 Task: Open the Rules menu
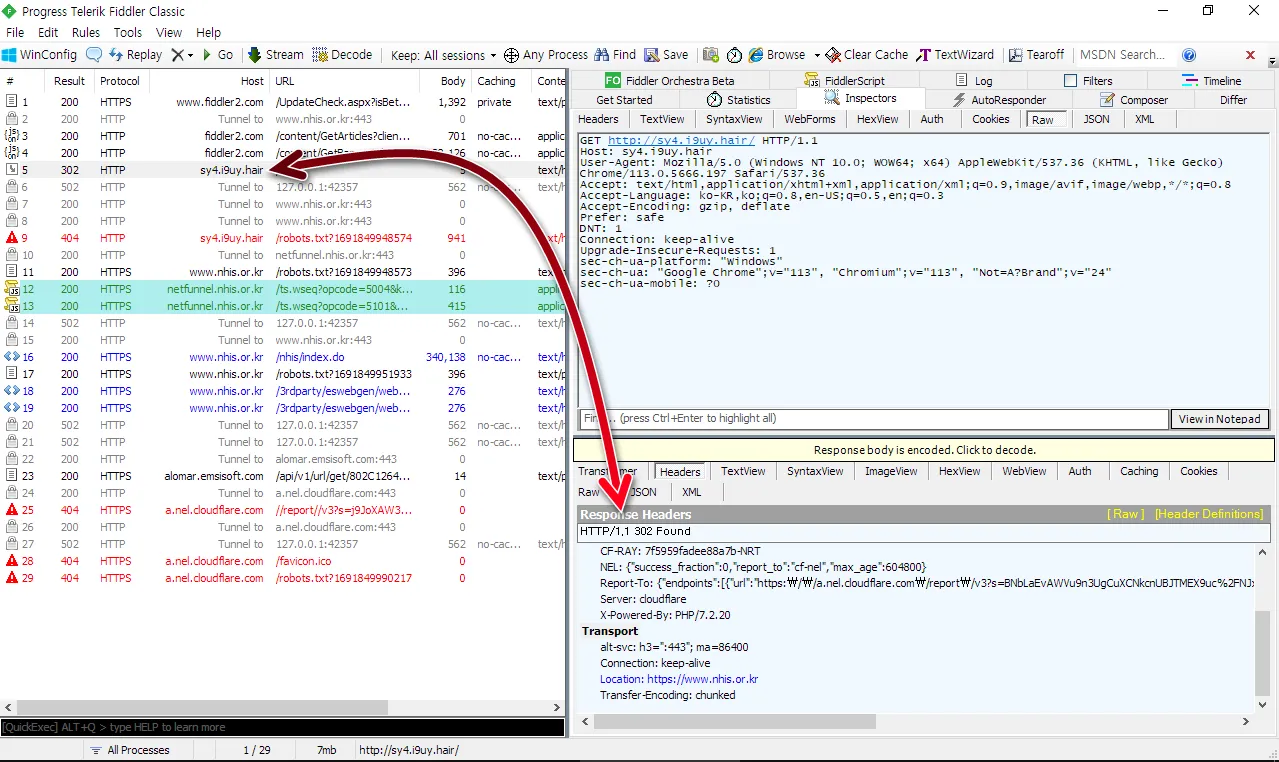coord(86,32)
